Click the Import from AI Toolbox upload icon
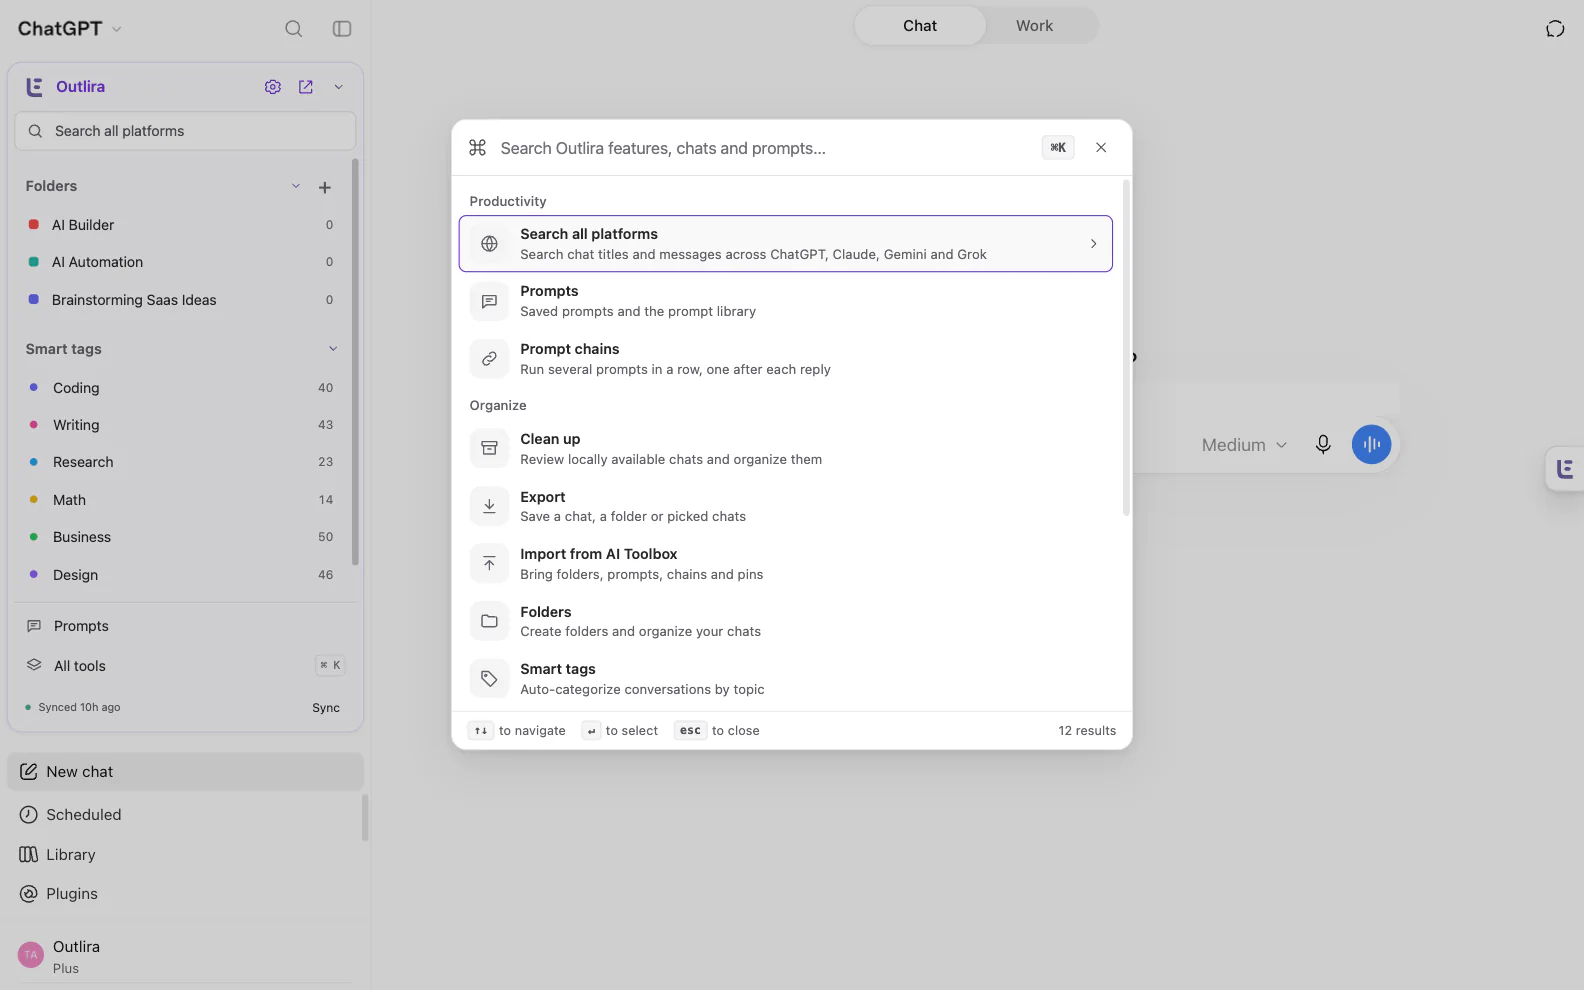The image size is (1584, 990). tap(490, 564)
